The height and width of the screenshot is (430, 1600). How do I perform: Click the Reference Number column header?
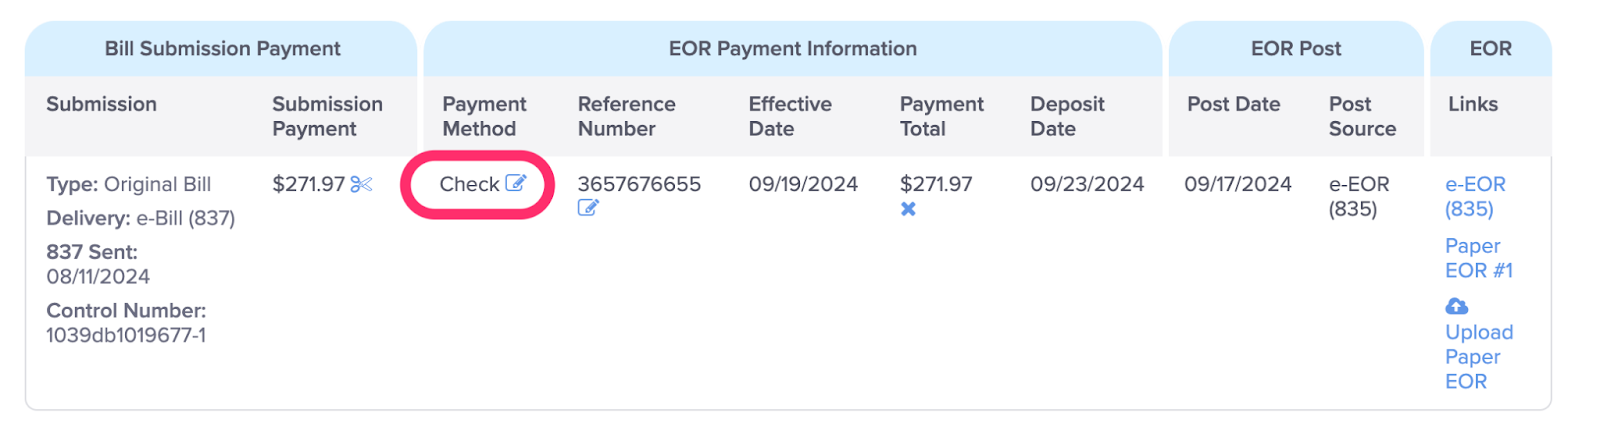coord(627,116)
